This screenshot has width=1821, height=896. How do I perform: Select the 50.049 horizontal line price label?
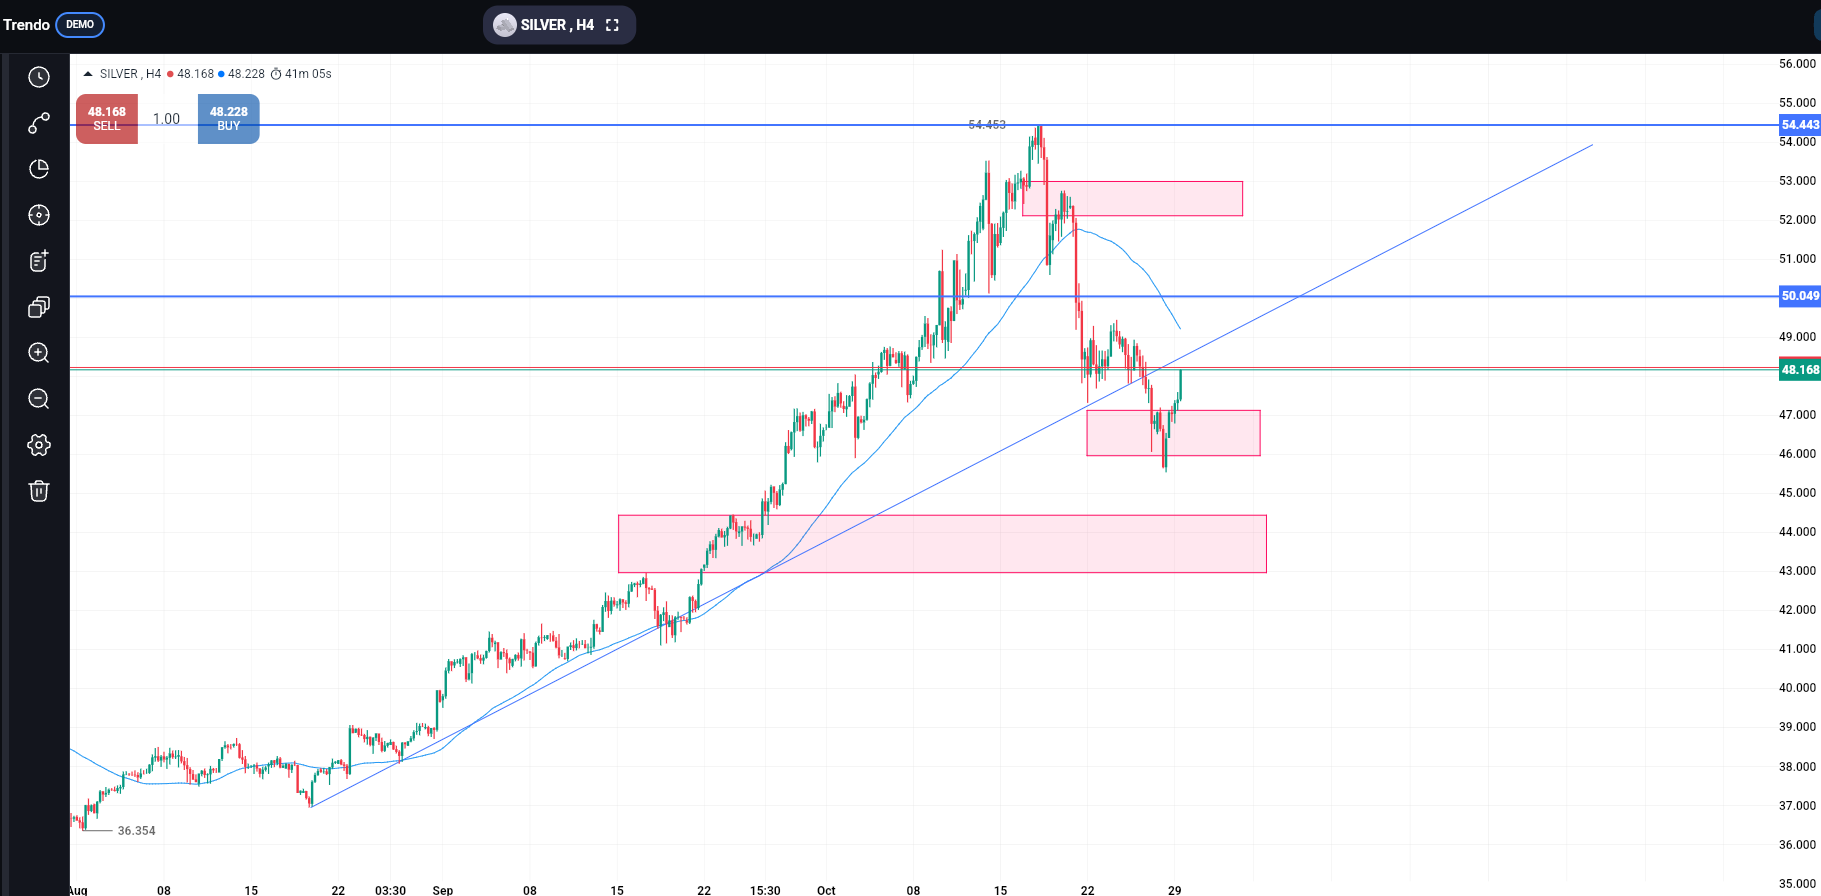coord(1800,296)
